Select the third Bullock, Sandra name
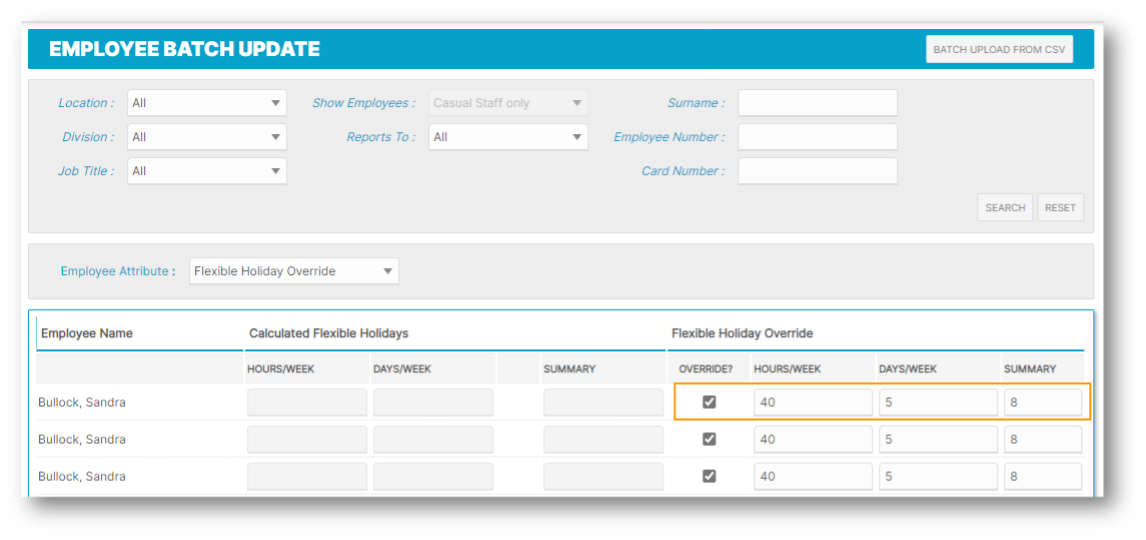This screenshot has width=1146, height=540. pyautogui.click(x=82, y=476)
